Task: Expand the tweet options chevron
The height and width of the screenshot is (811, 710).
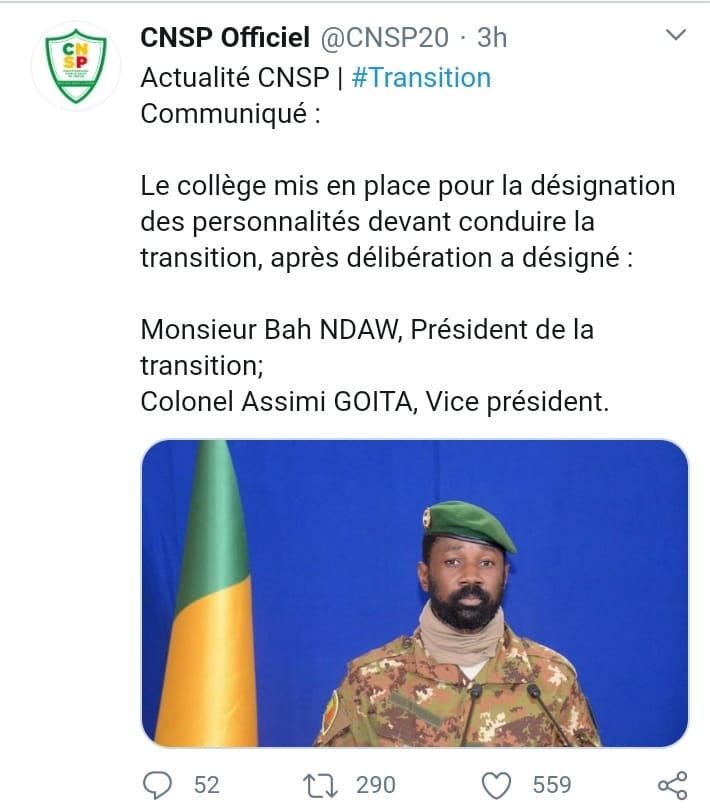Action: tap(676, 37)
